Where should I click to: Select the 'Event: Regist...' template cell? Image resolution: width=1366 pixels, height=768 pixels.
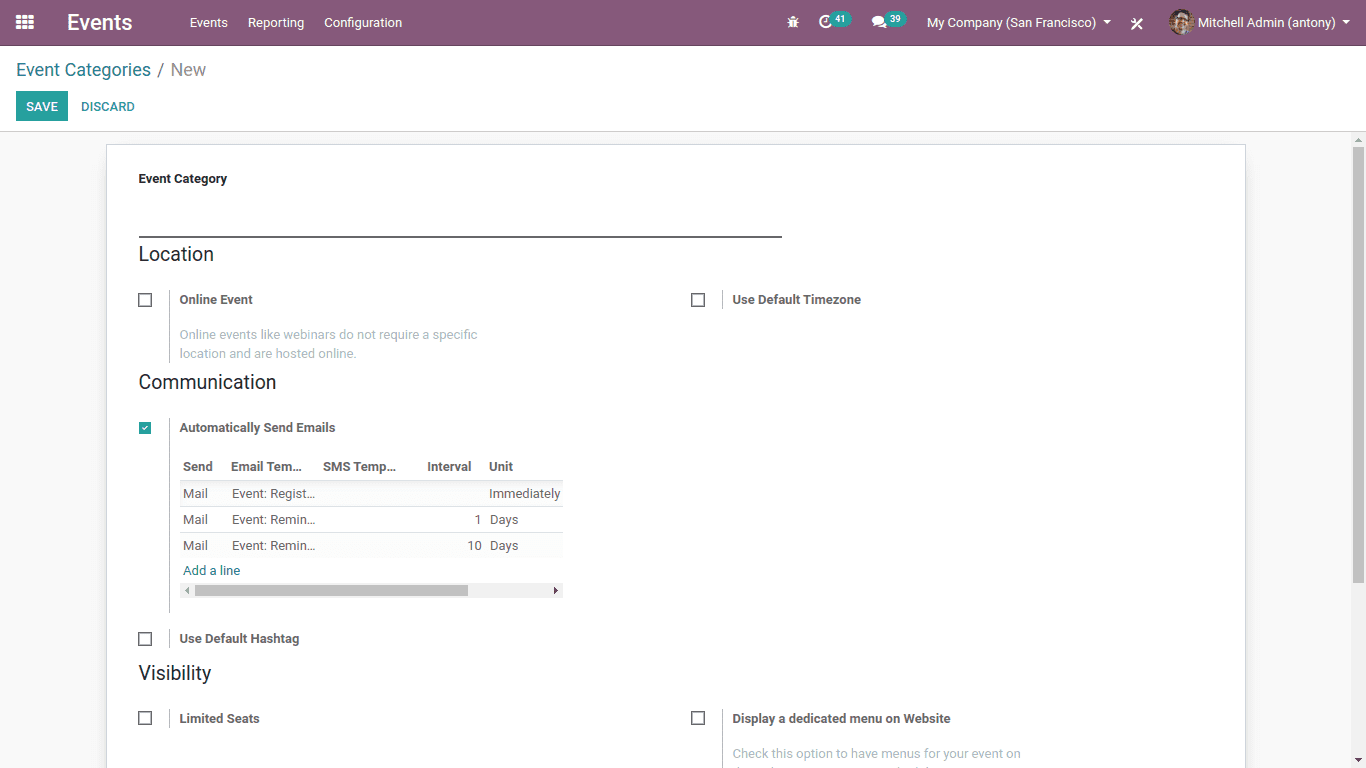pos(273,494)
